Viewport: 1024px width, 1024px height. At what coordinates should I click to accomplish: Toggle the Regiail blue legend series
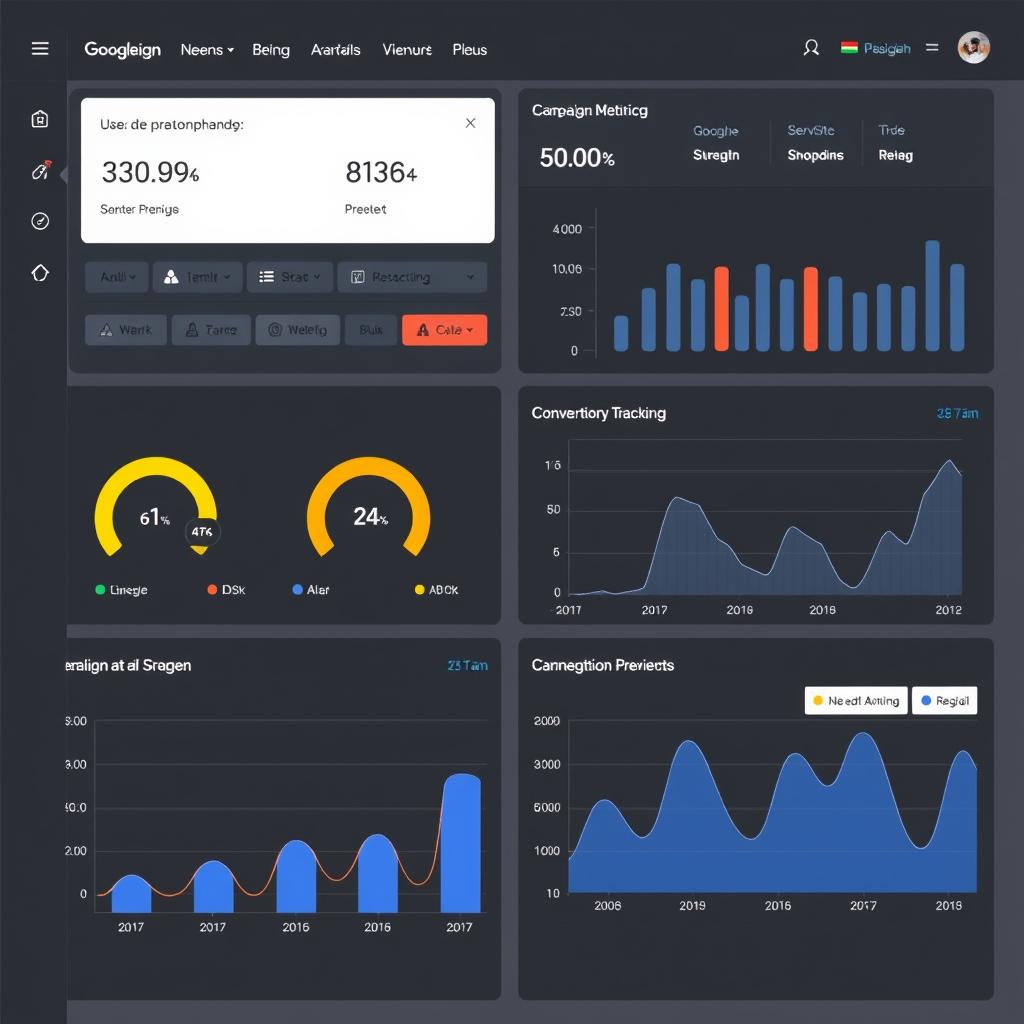pyautogui.click(x=944, y=701)
